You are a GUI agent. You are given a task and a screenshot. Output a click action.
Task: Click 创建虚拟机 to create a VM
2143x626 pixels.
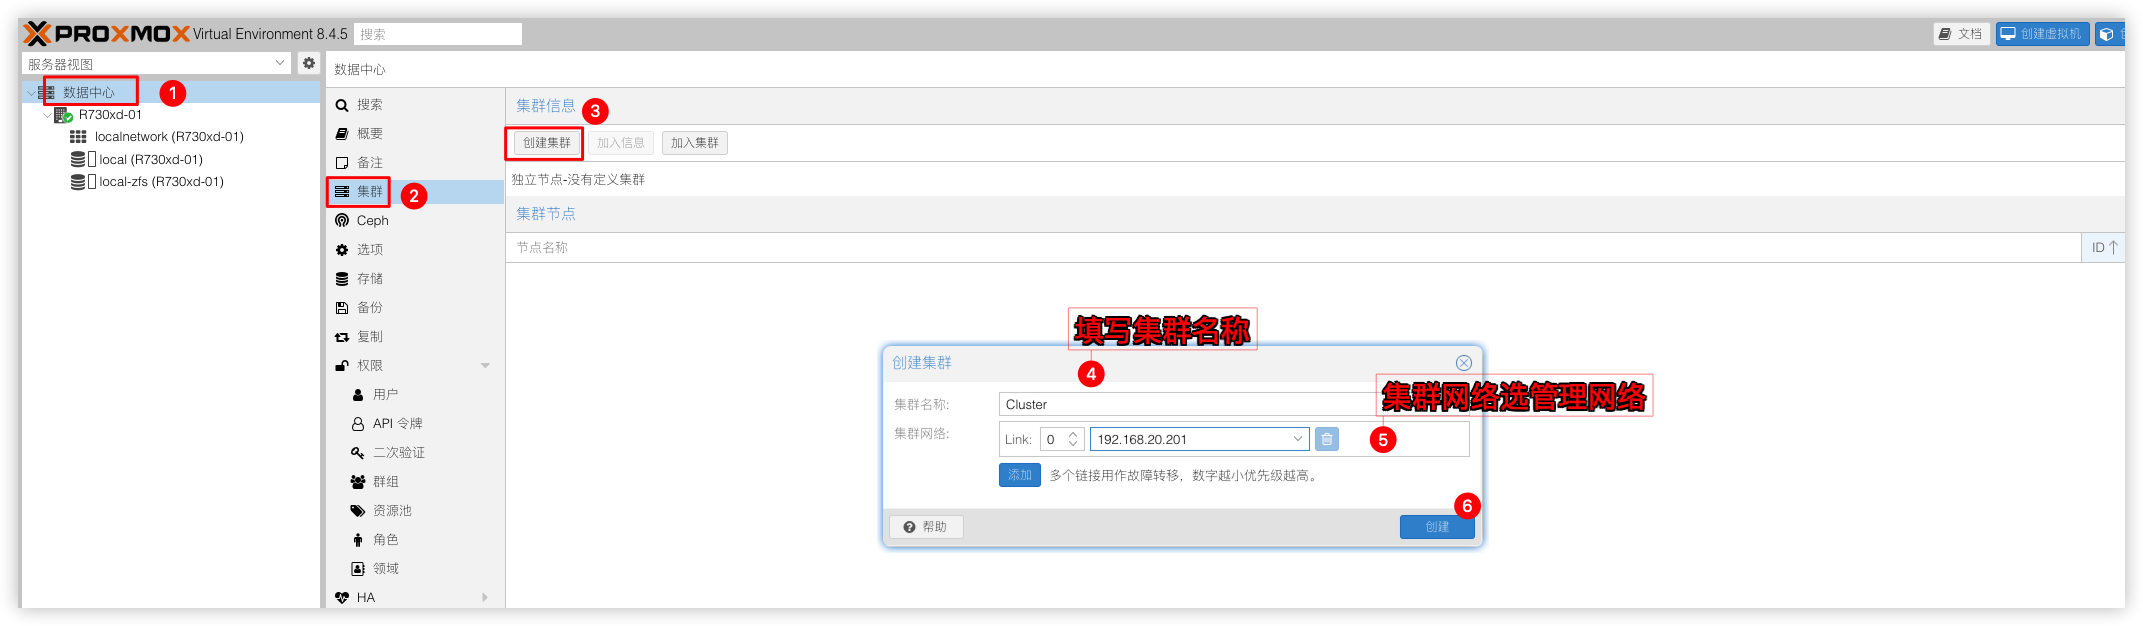point(2042,34)
